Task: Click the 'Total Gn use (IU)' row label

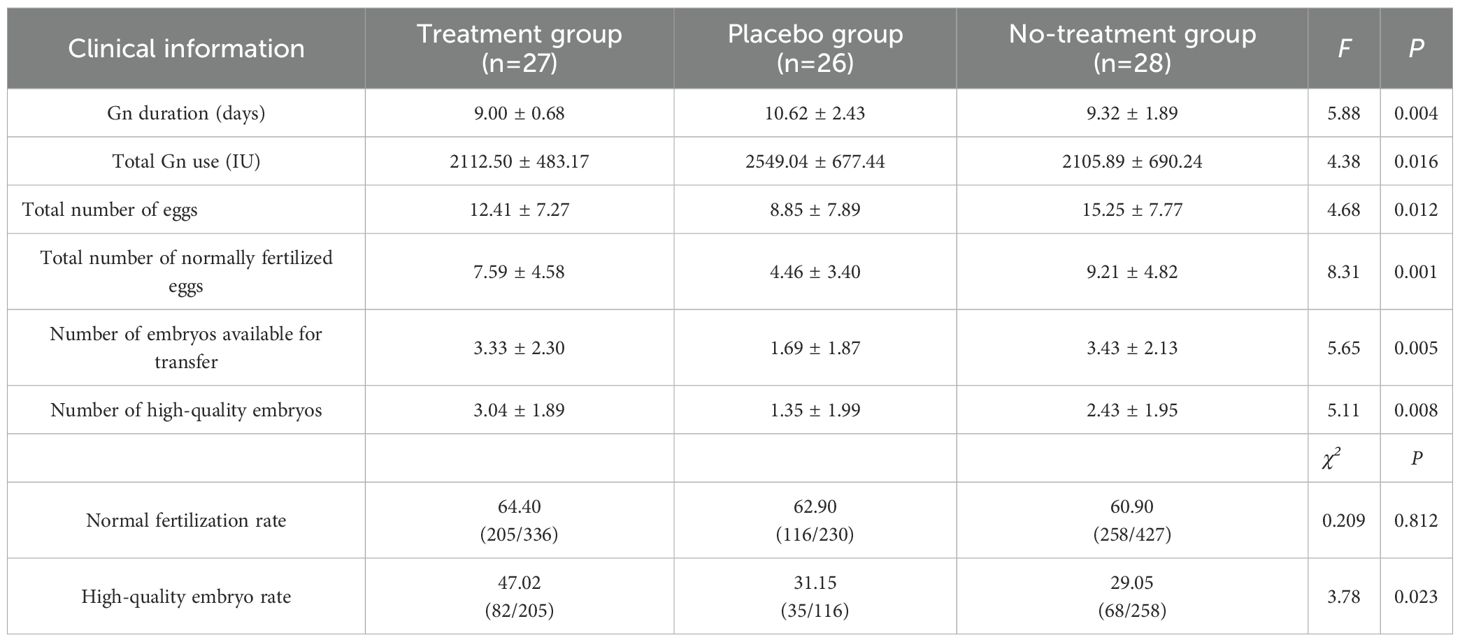Action: point(187,162)
